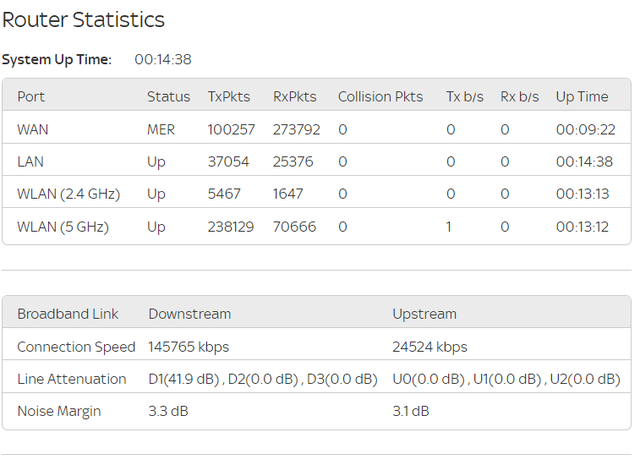Click the Broadband Link header
640x465 pixels.
click(x=68, y=314)
